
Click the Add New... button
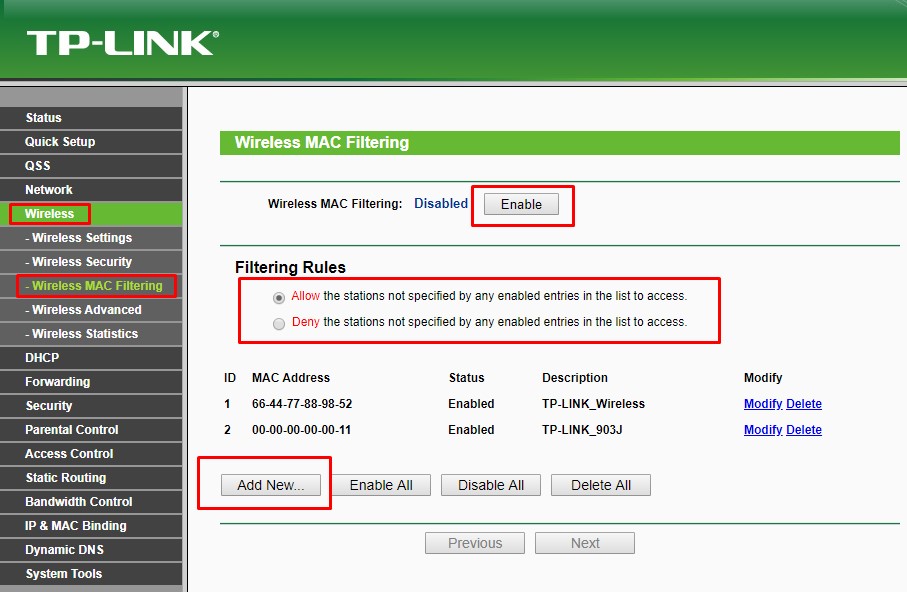271,485
